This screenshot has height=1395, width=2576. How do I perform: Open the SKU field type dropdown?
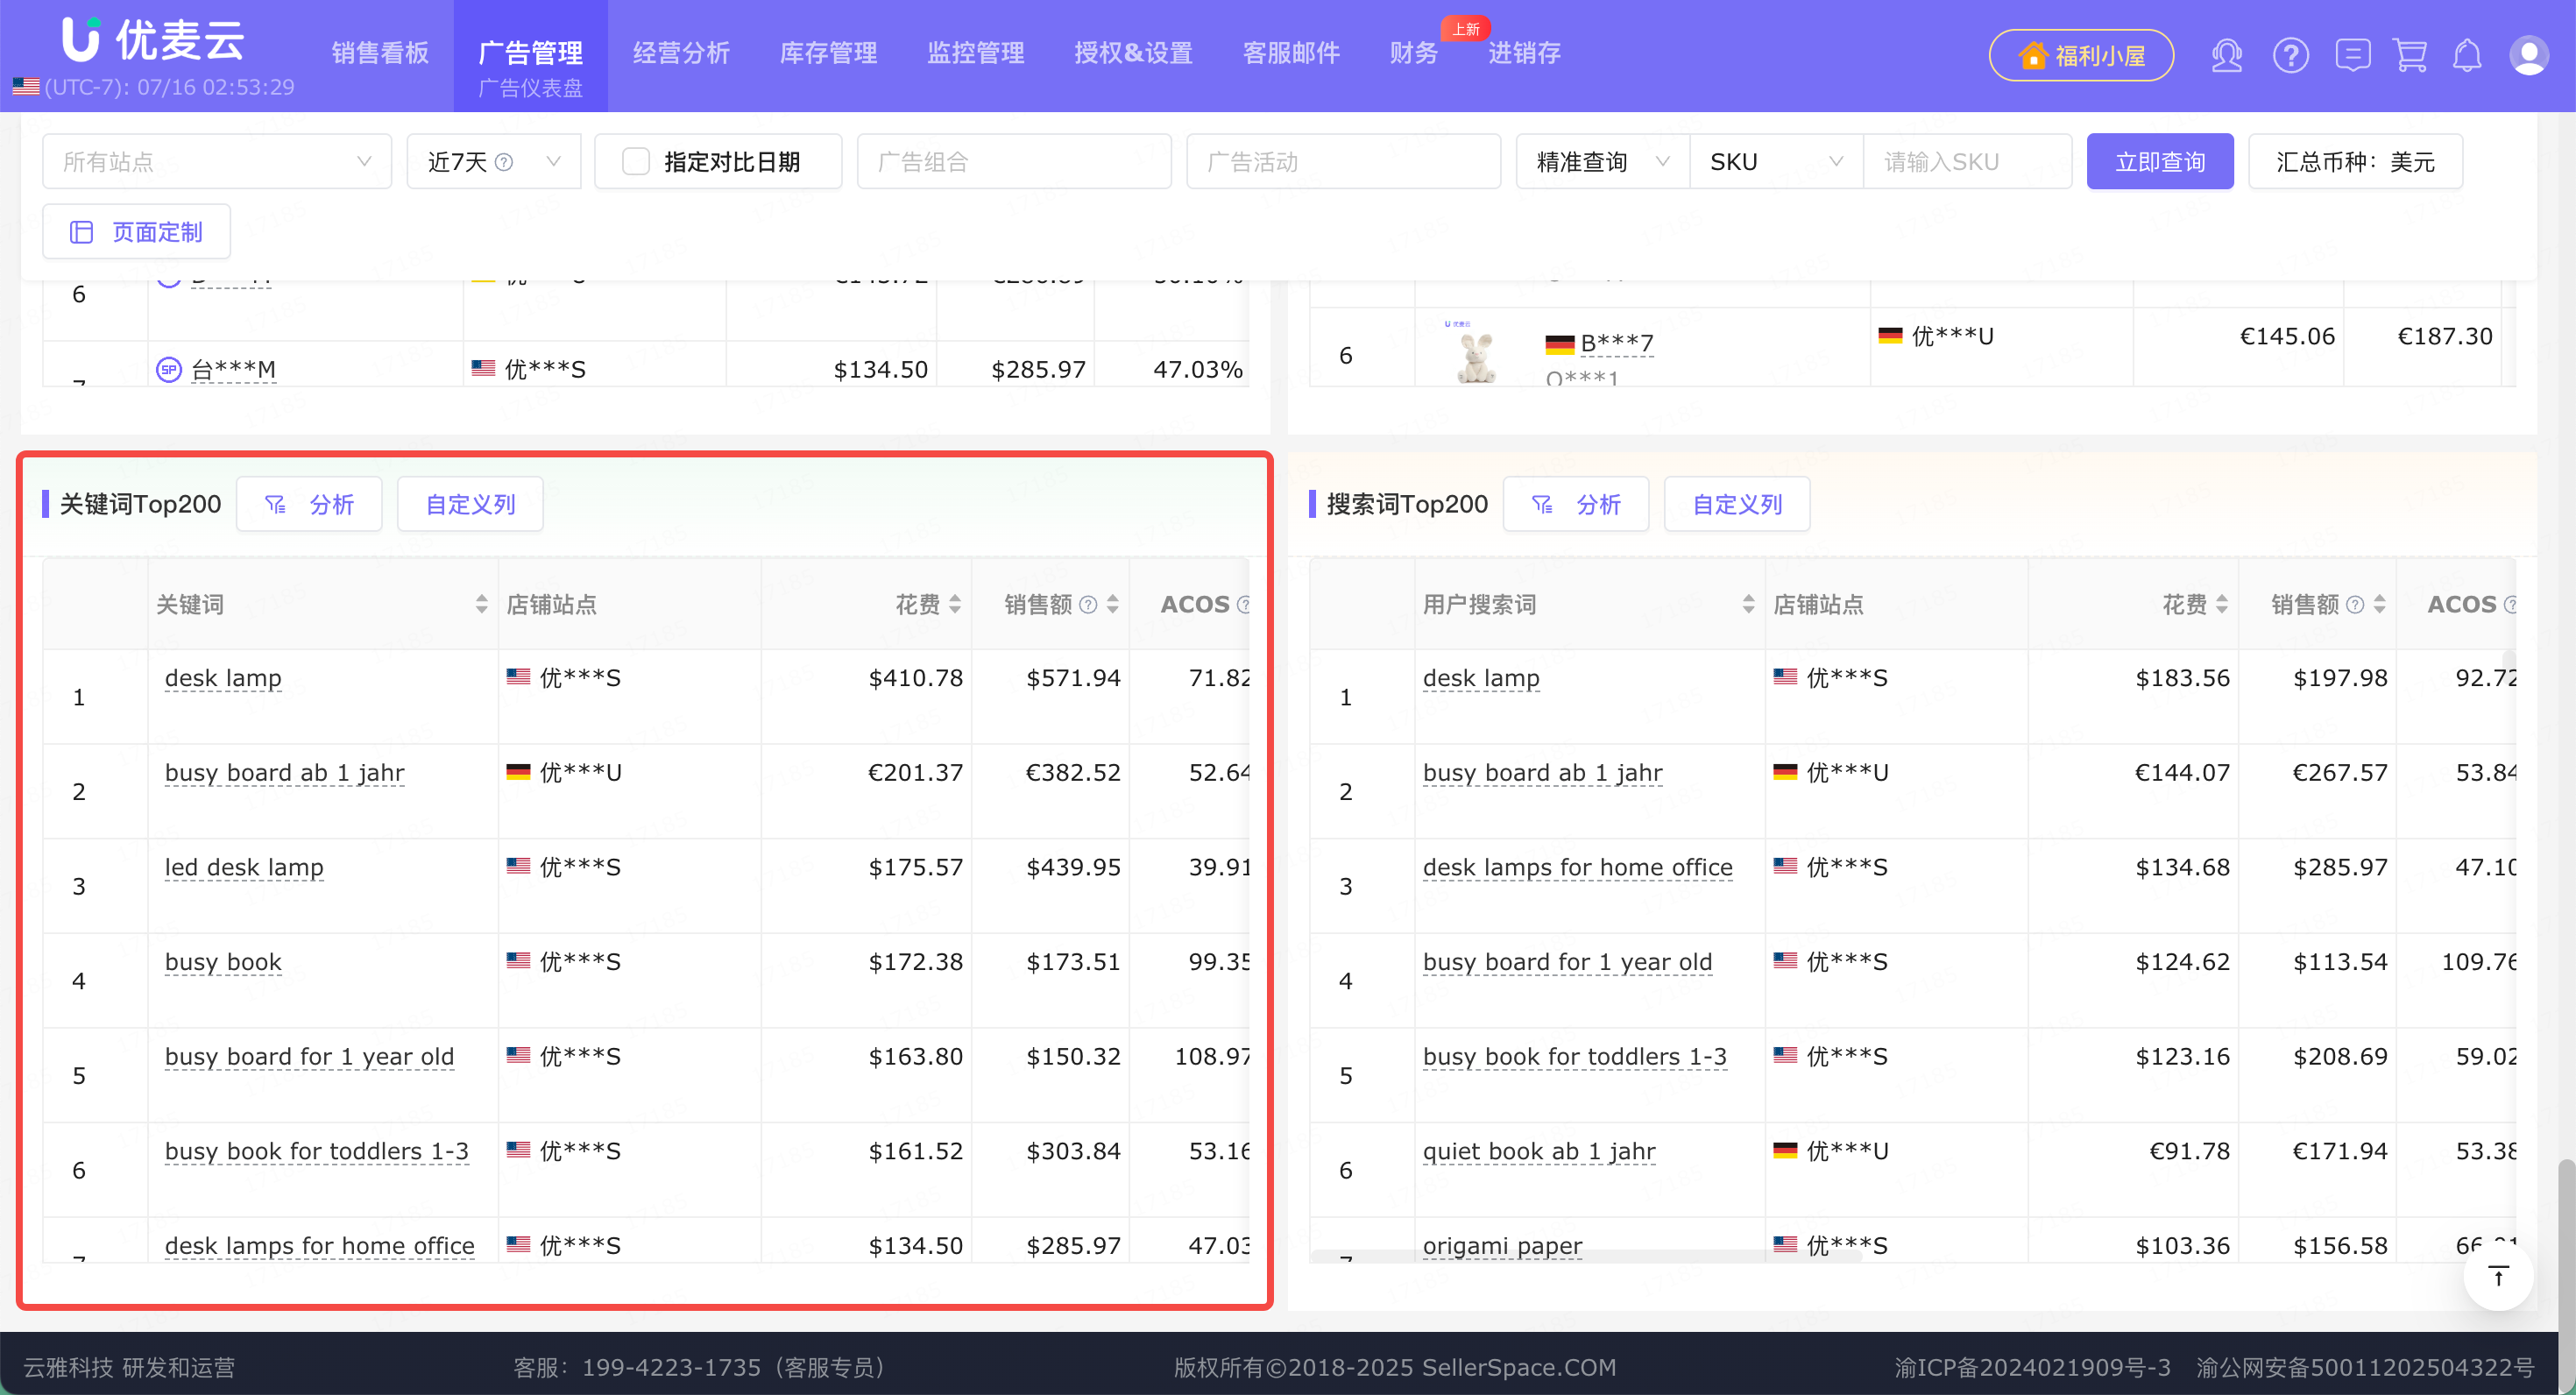tap(1776, 161)
